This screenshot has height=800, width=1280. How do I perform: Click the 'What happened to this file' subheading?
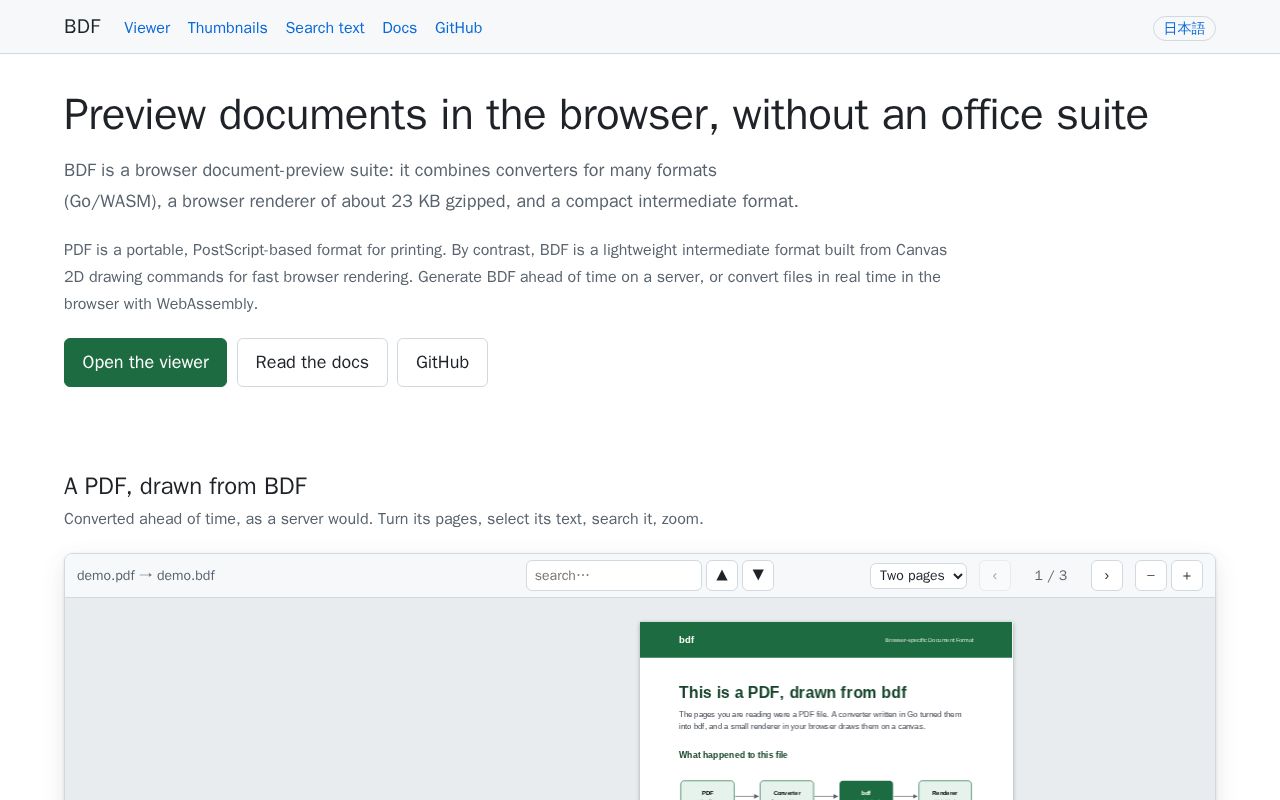[733, 755]
